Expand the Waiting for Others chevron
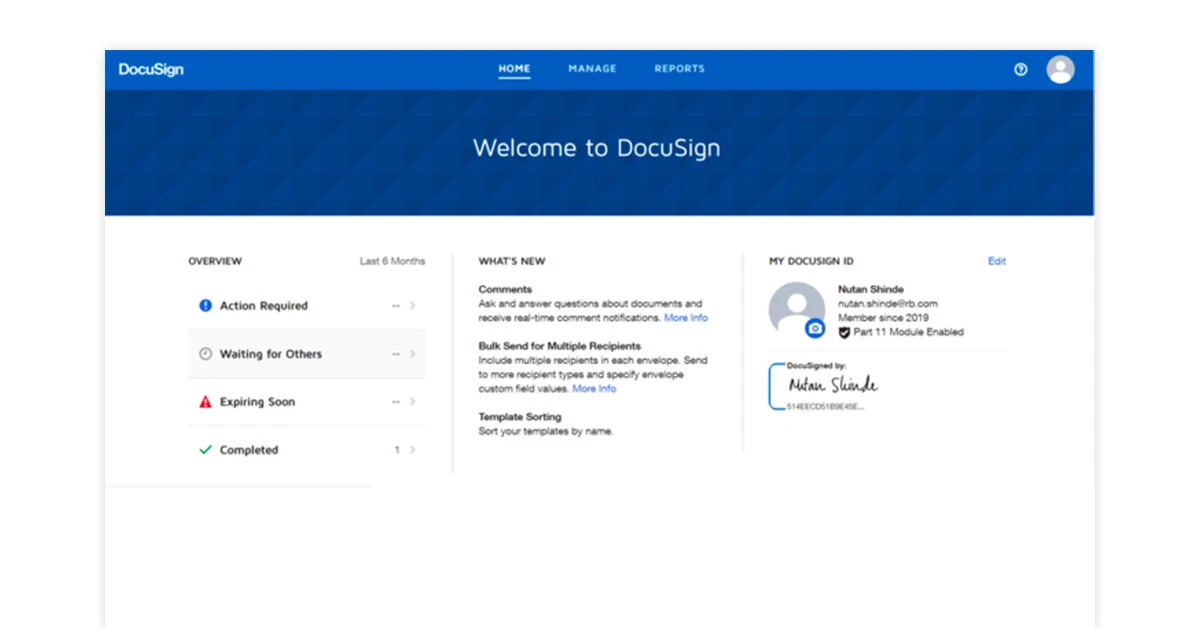 point(413,353)
